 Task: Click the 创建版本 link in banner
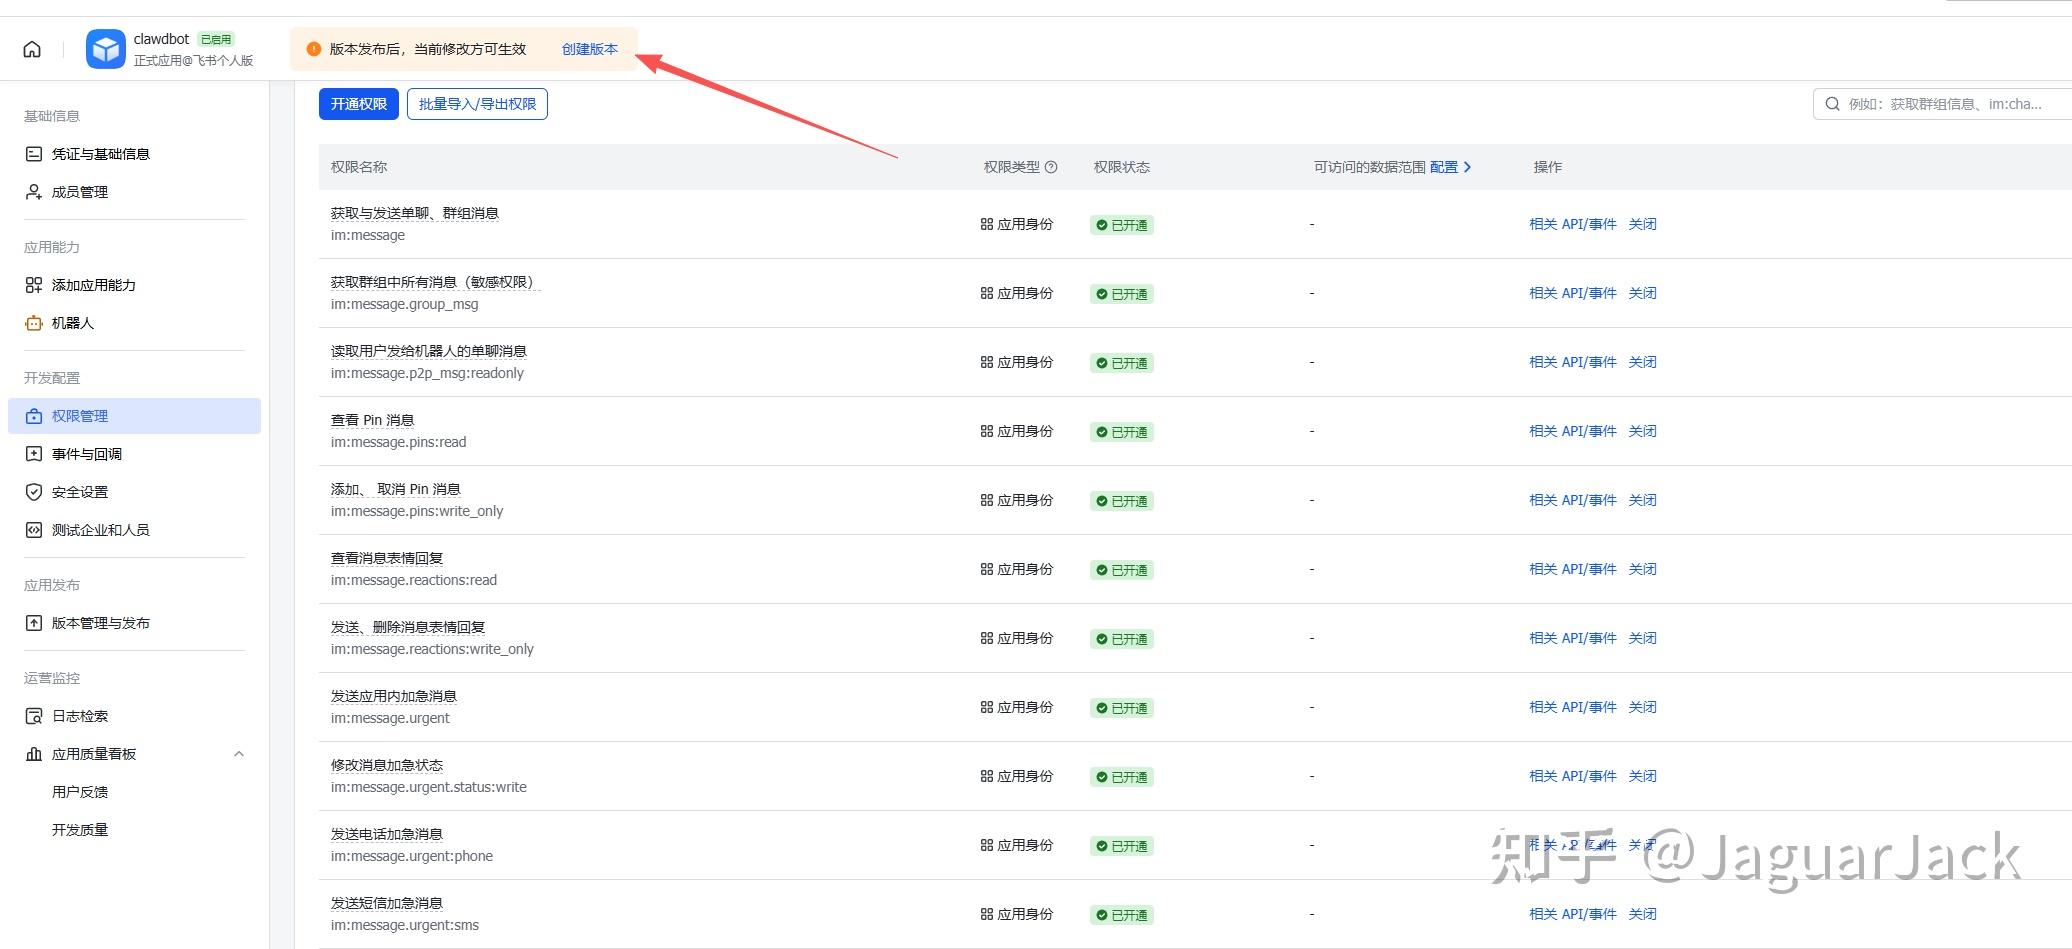click(x=590, y=49)
